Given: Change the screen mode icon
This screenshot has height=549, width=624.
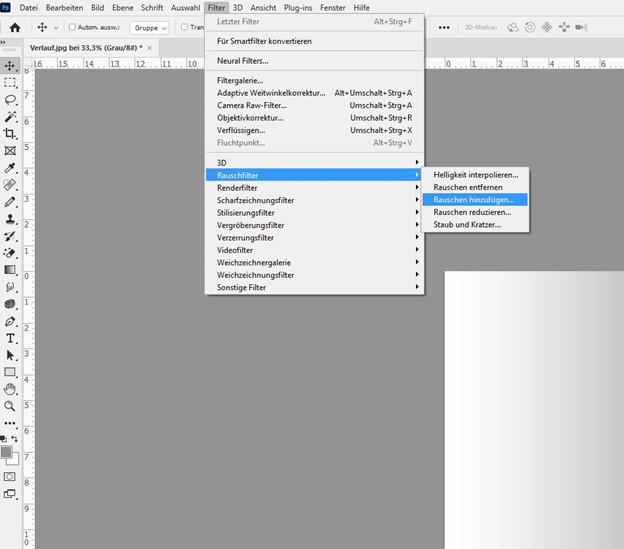Looking at the screenshot, I should tap(10, 494).
